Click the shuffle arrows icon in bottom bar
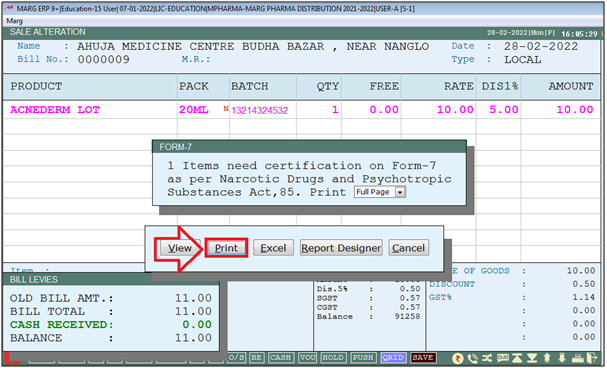Screen dimensions: 607x368 [488, 358]
